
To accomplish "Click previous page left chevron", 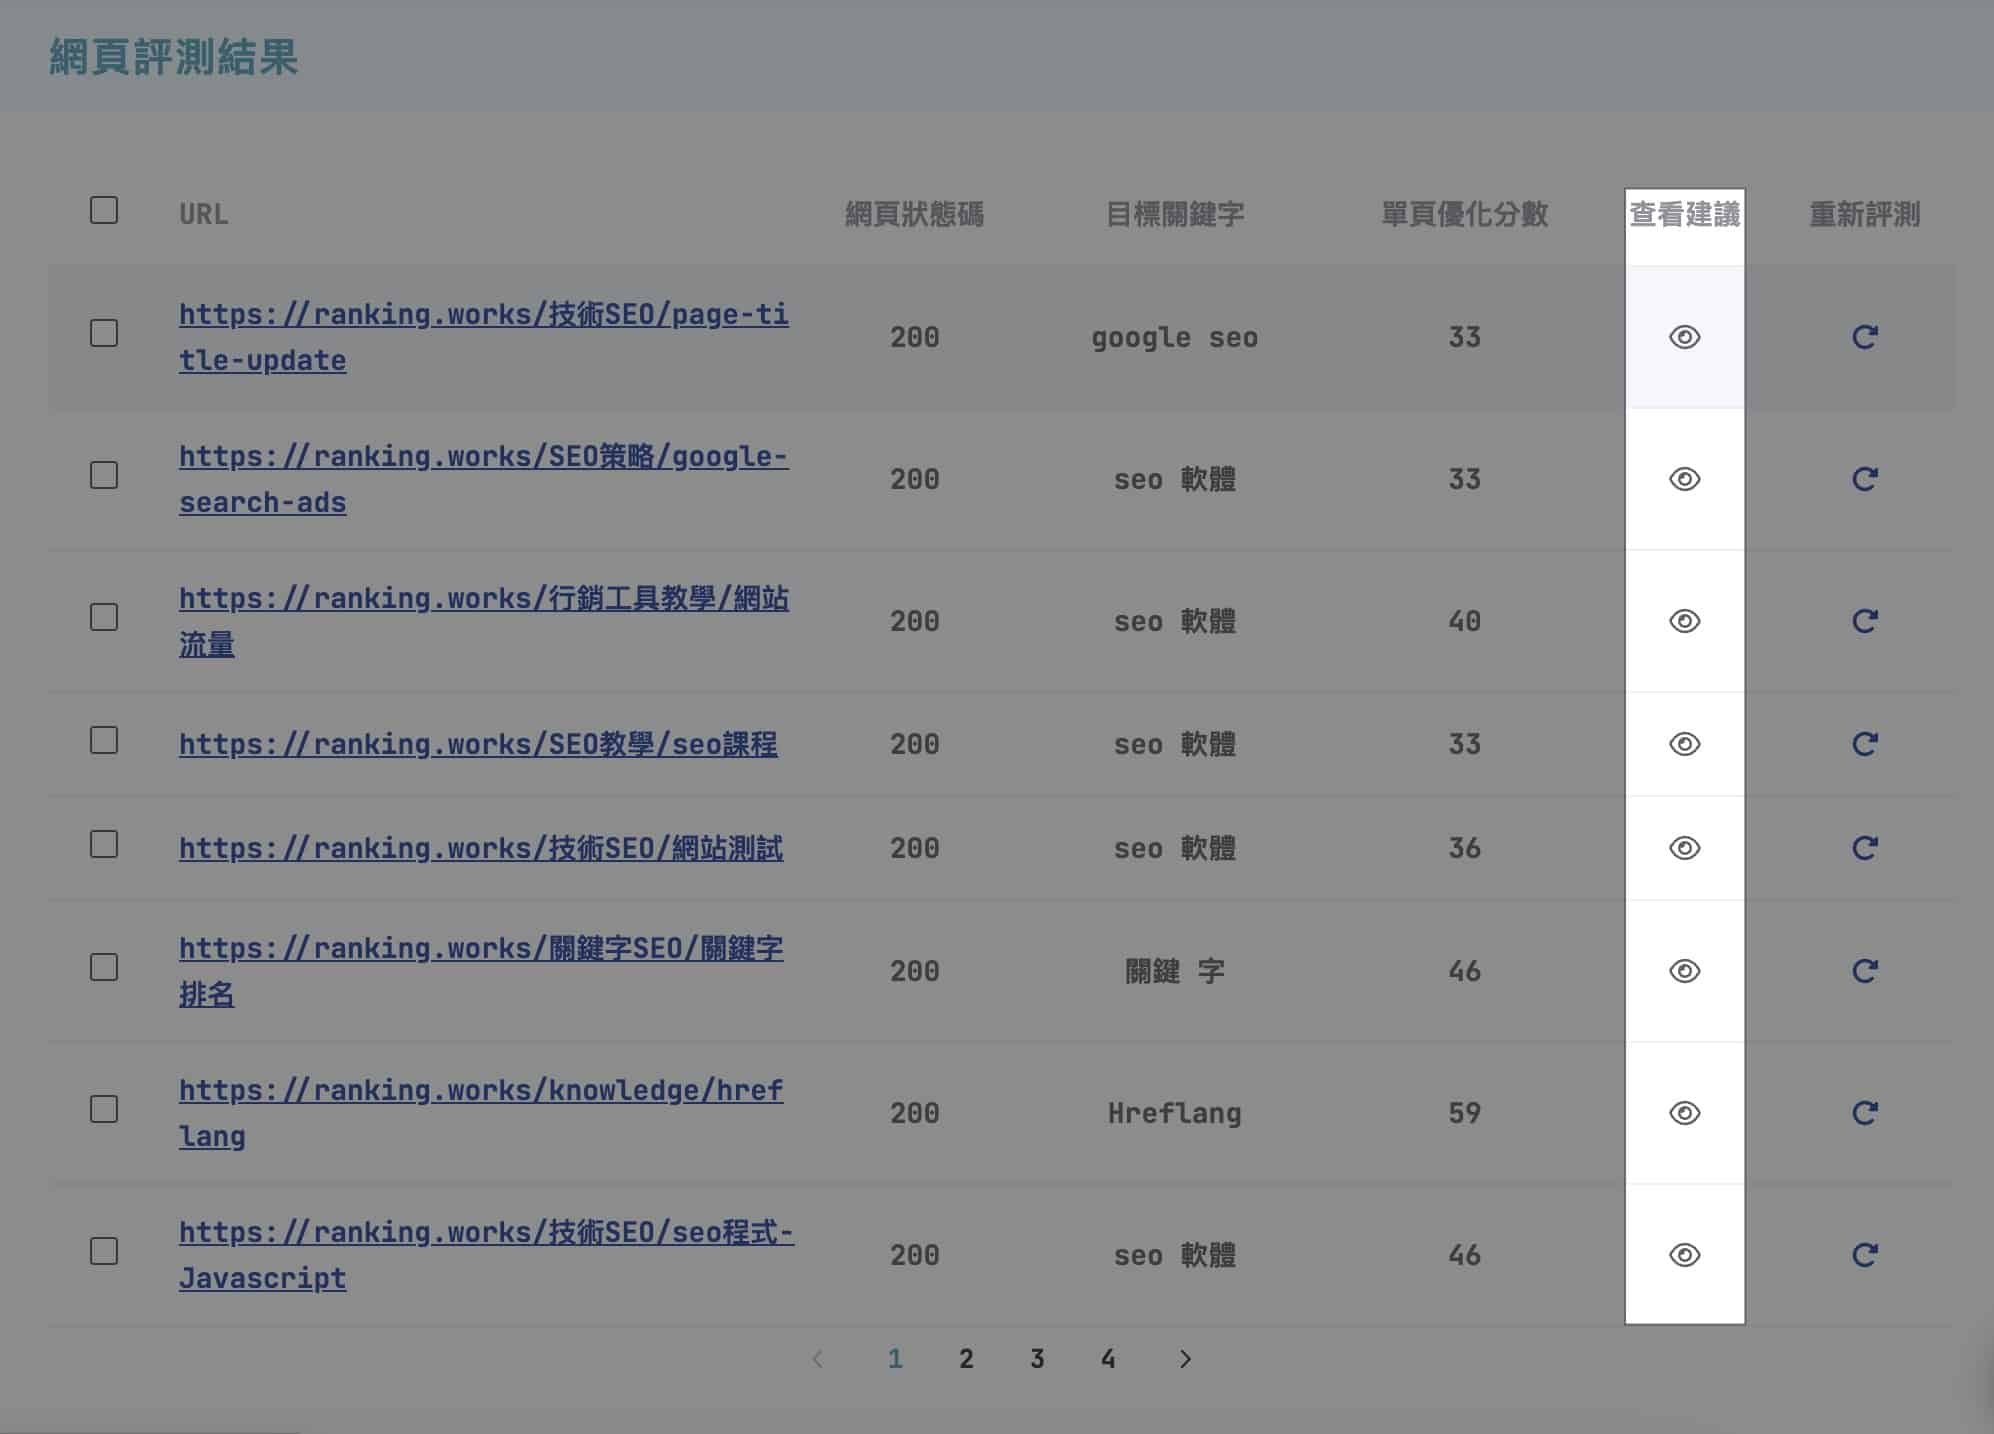I will tap(818, 1359).
